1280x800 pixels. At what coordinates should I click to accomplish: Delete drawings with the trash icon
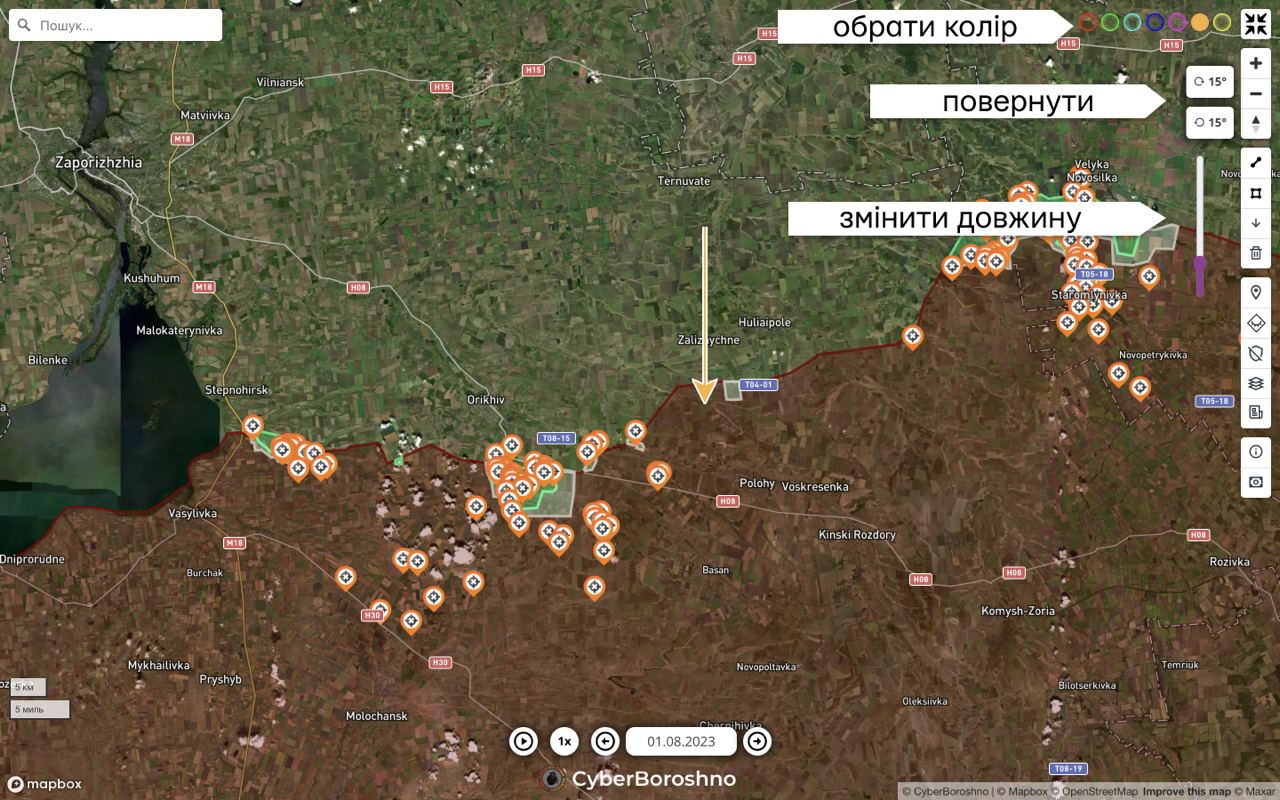coord(1256,253)
